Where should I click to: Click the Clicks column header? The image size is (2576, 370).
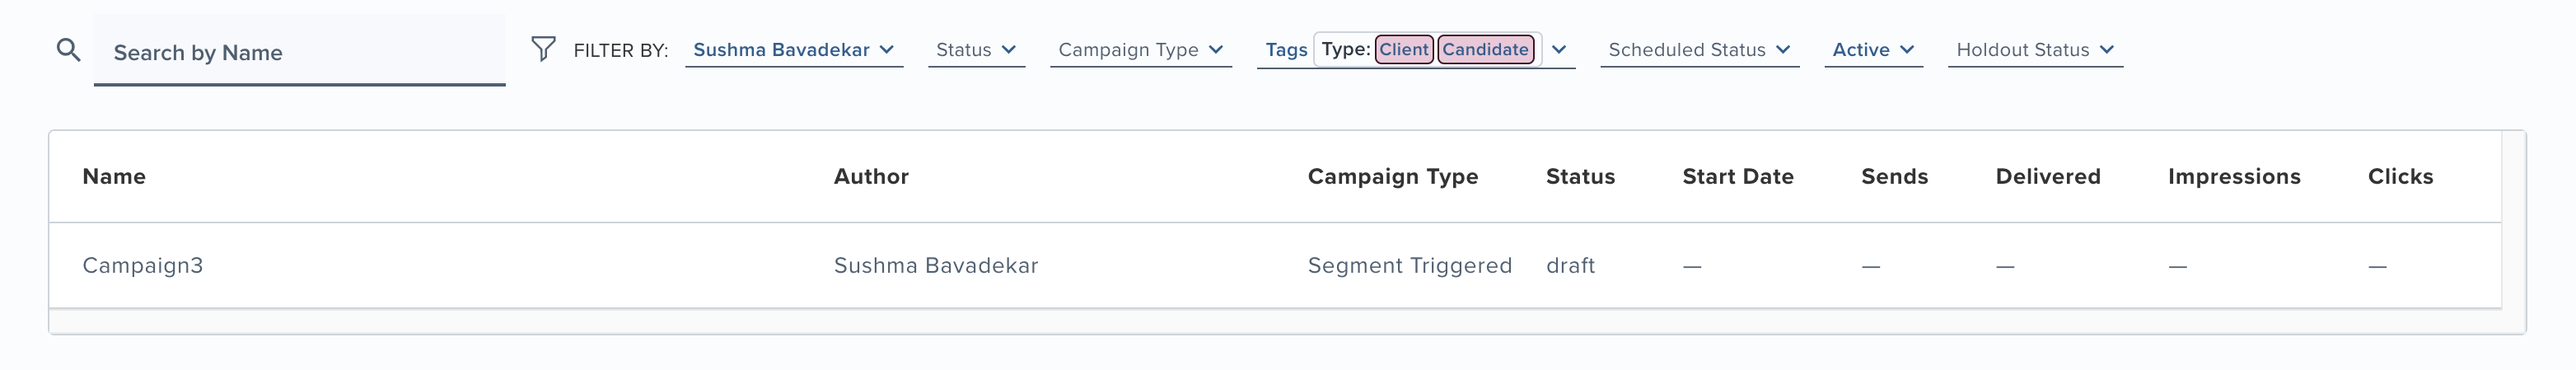[x=2400, y=177]
